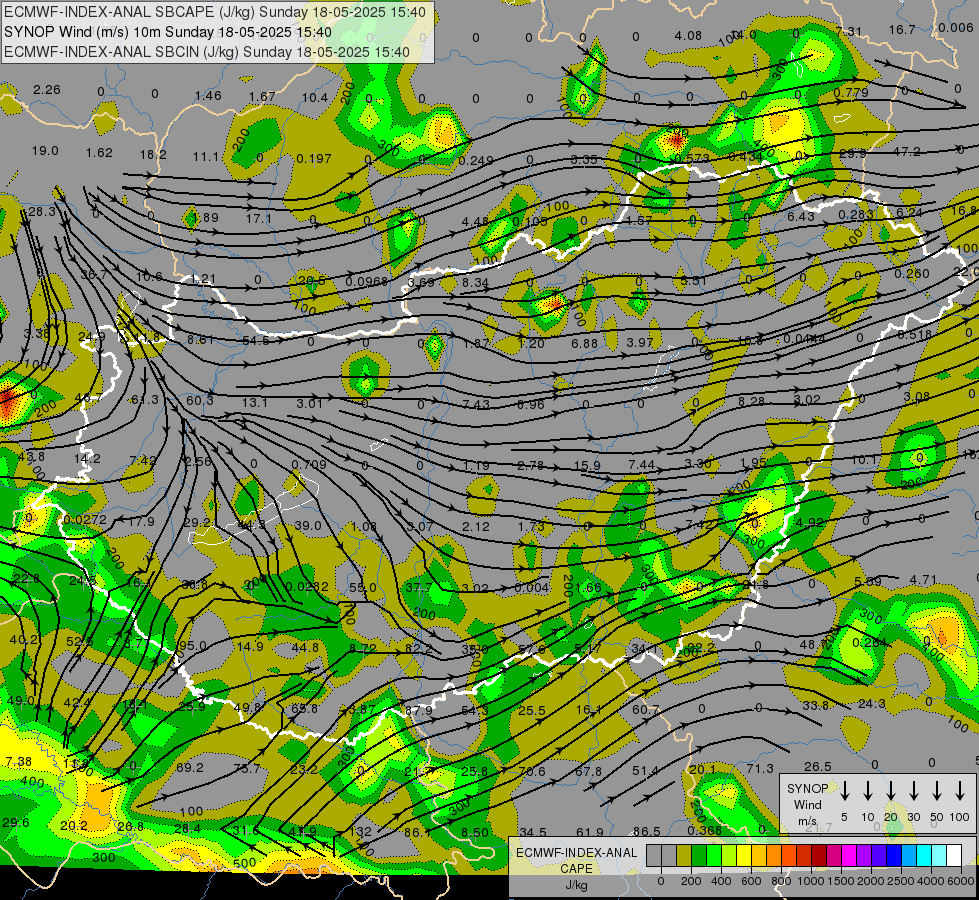The width and height of the screenshot is (979, 900).
Task: Select the olive swatch in CAPE legend
Action: 684,855
